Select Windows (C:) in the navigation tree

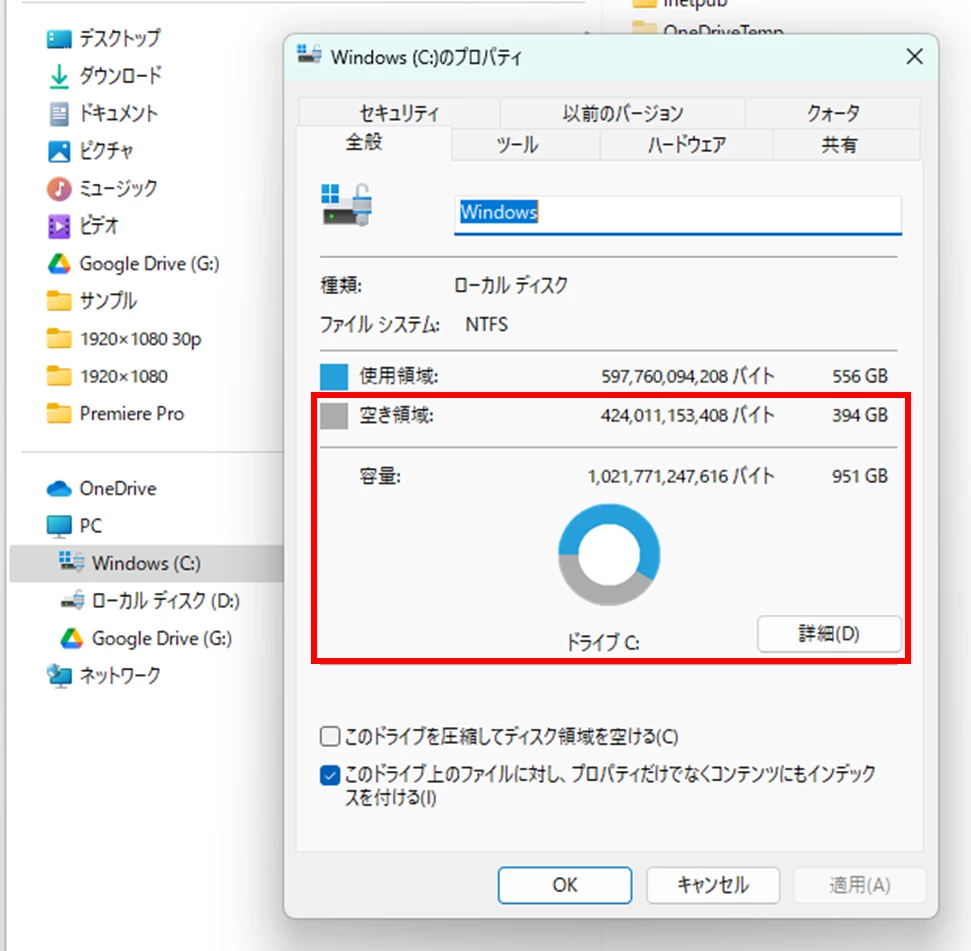147,563
